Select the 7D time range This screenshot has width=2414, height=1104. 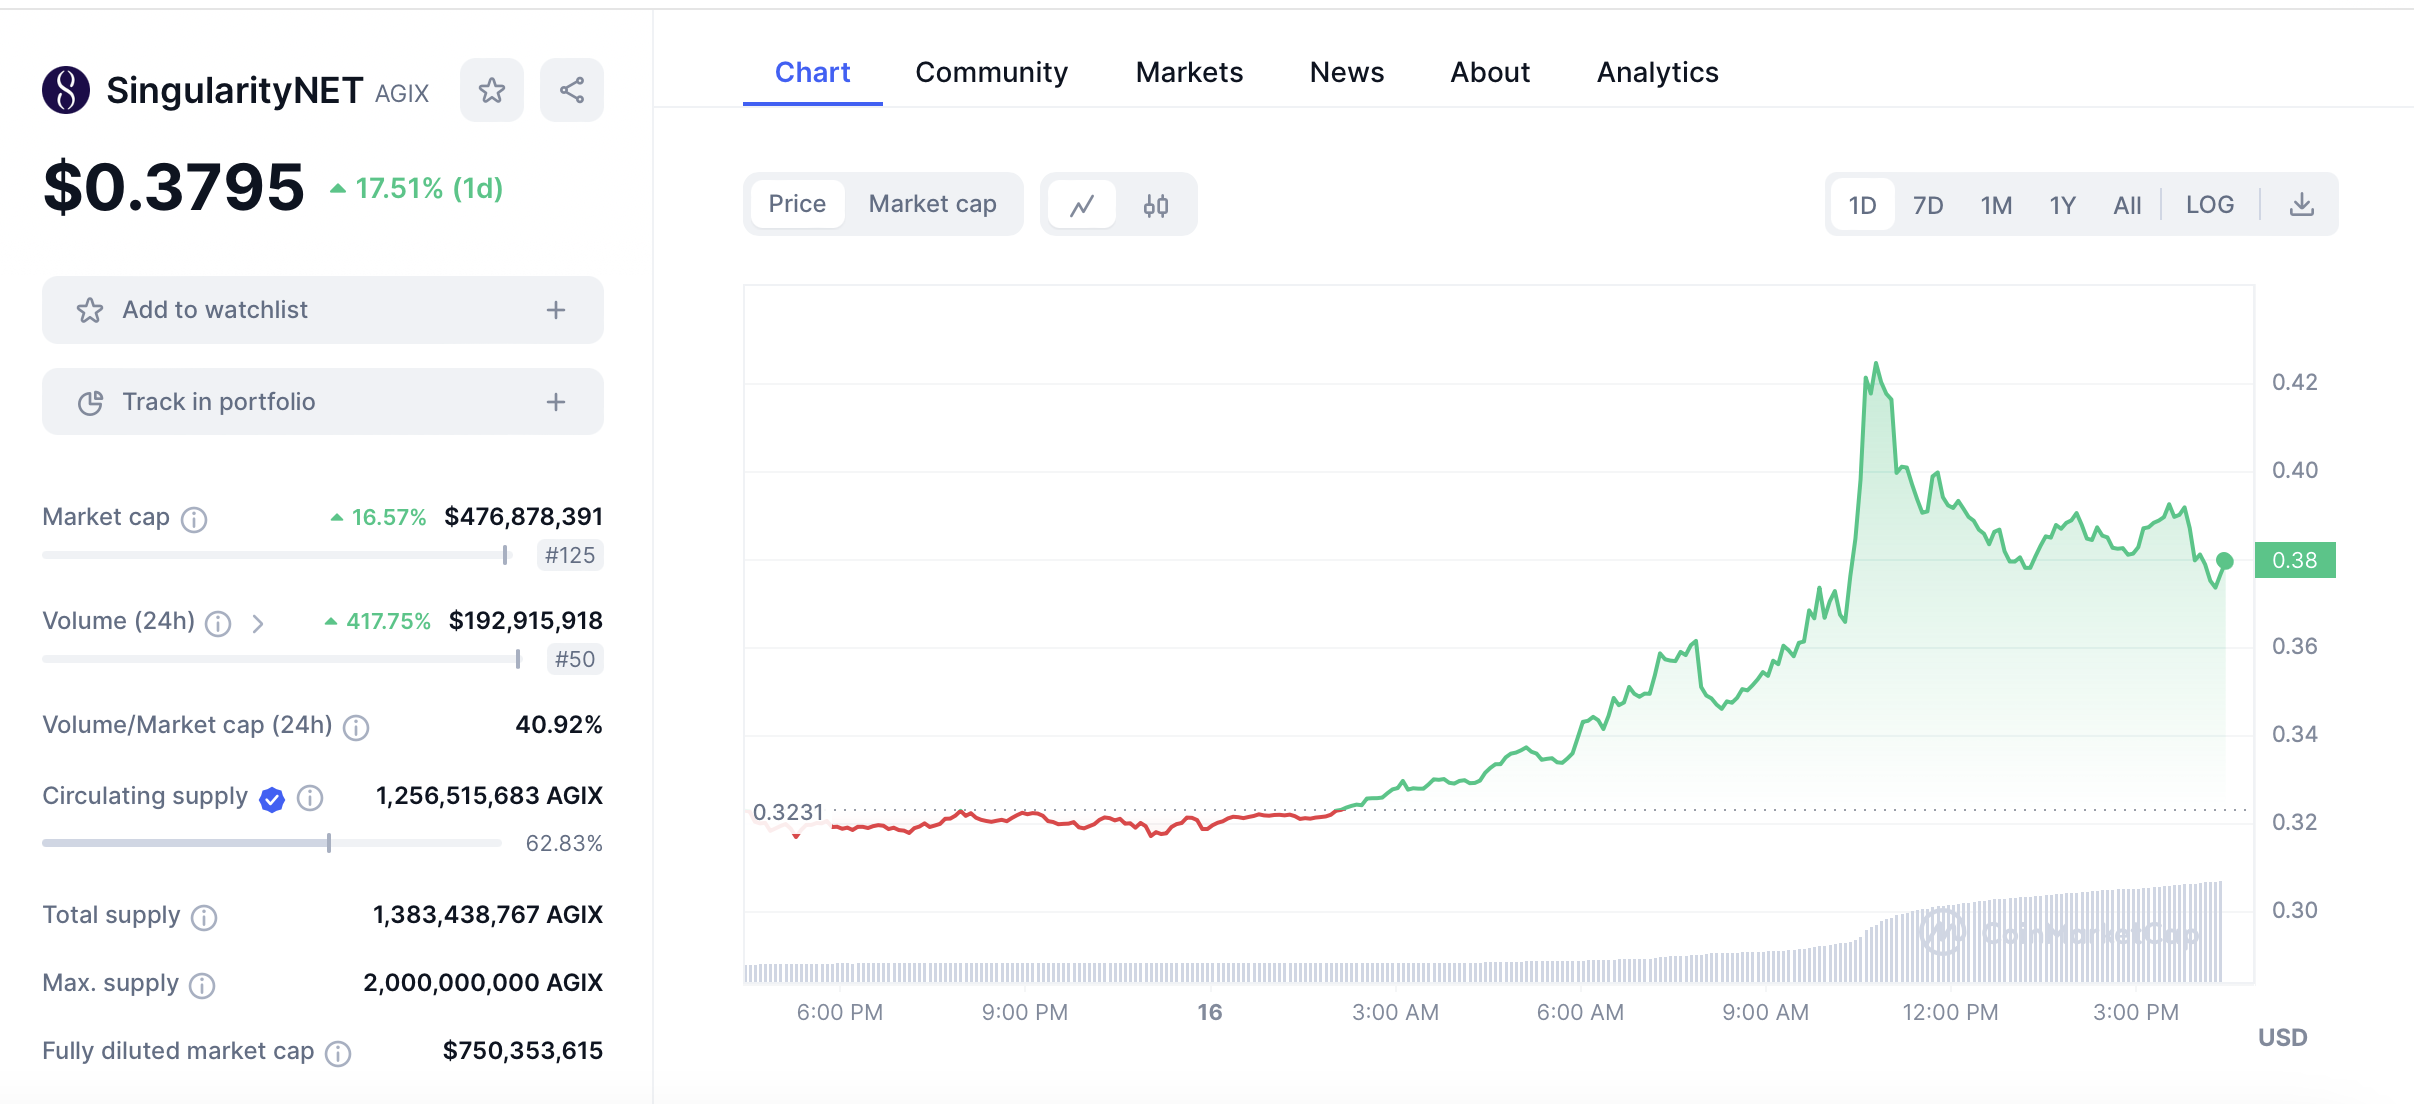1927,205
